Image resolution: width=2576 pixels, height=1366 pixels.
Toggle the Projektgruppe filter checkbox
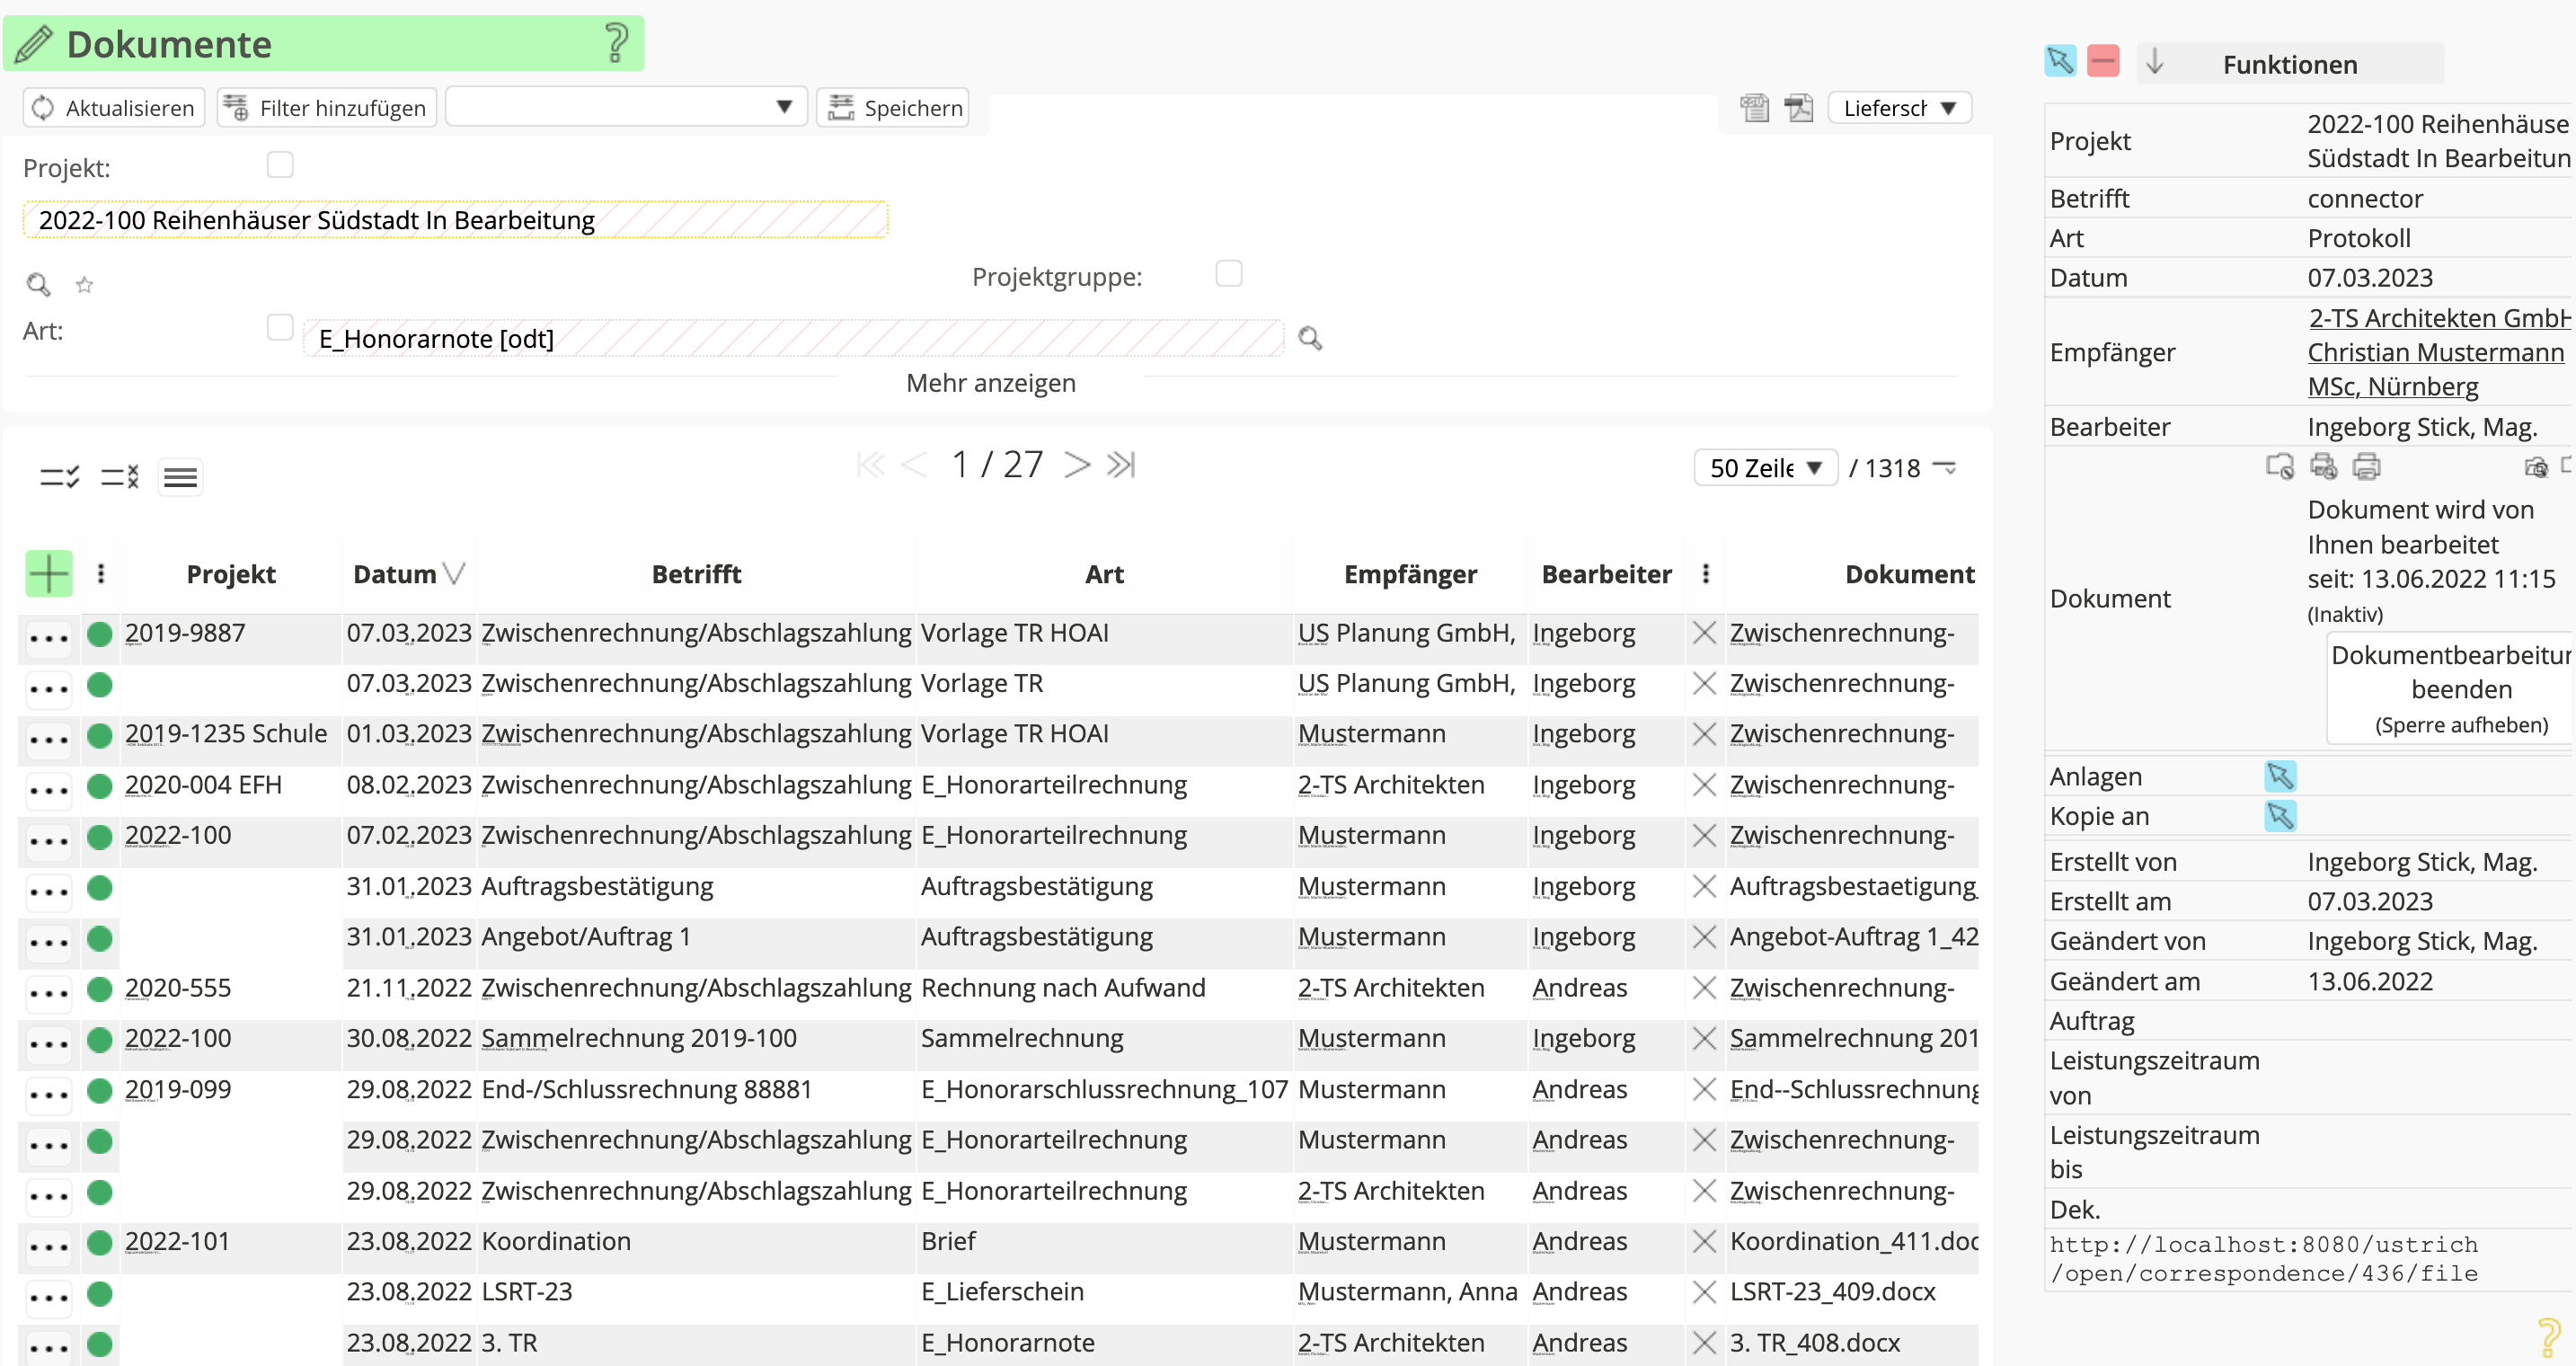(x=1228, y=274)
